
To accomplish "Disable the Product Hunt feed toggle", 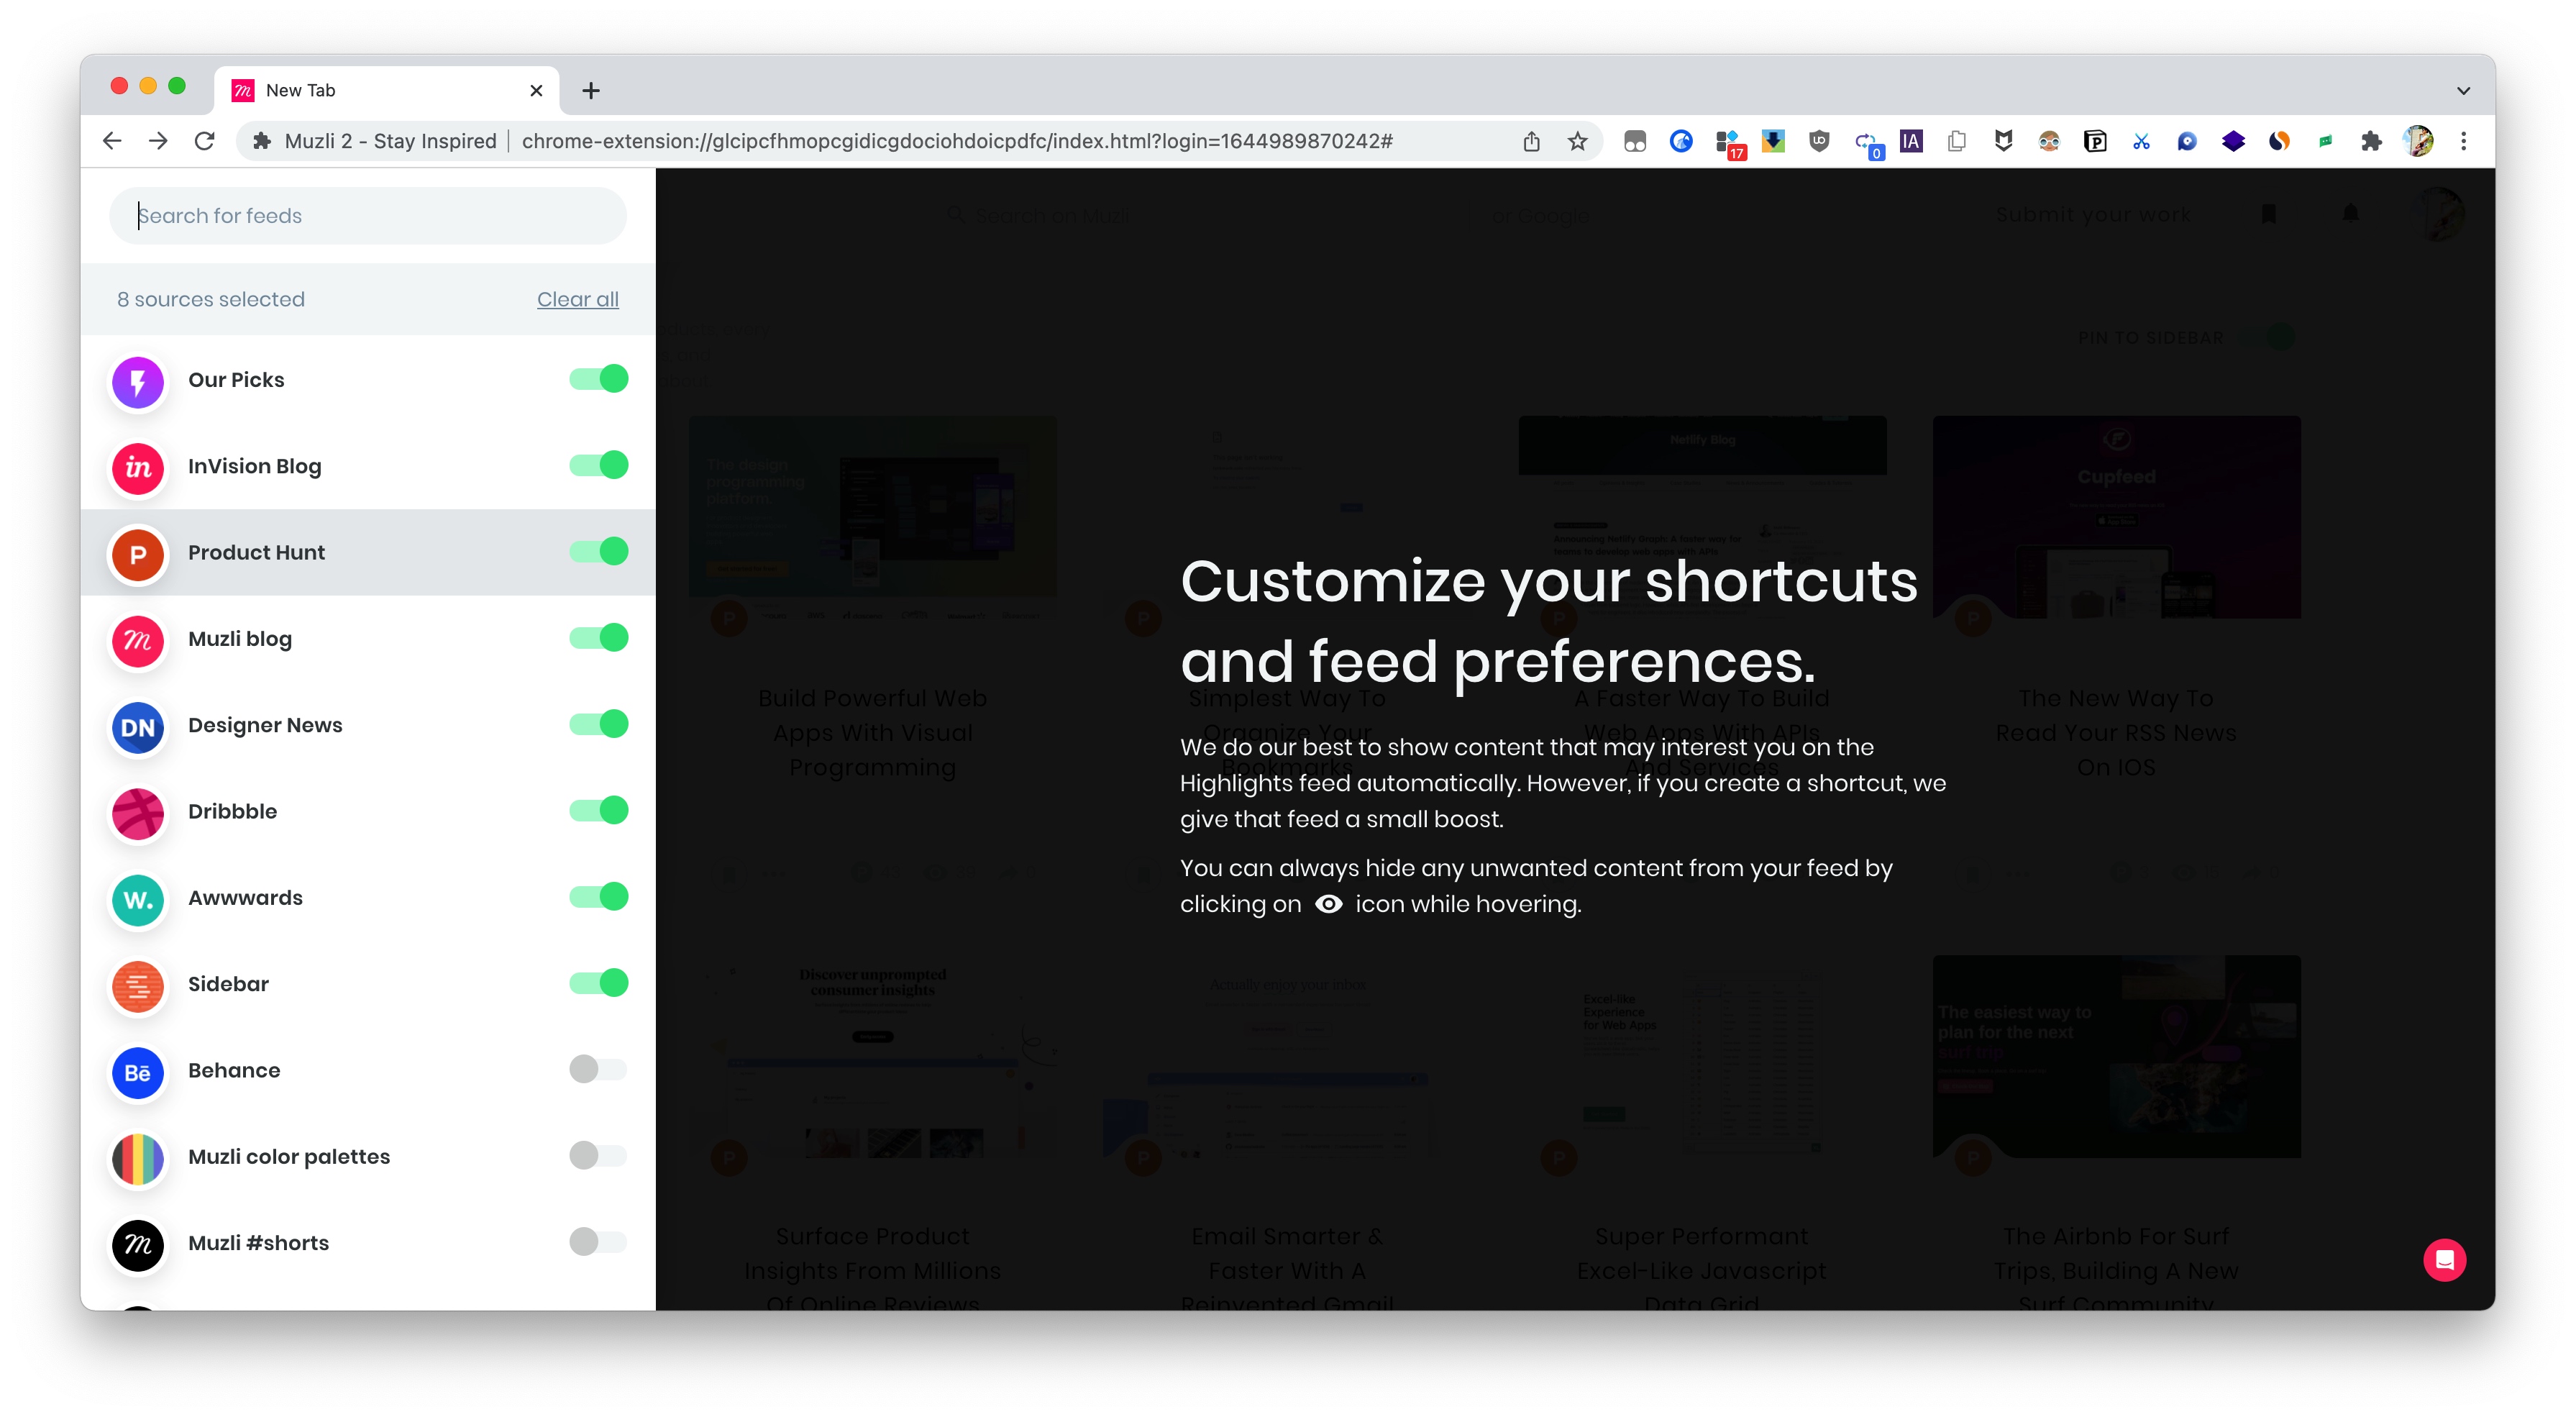I will [x=600, y=552].
